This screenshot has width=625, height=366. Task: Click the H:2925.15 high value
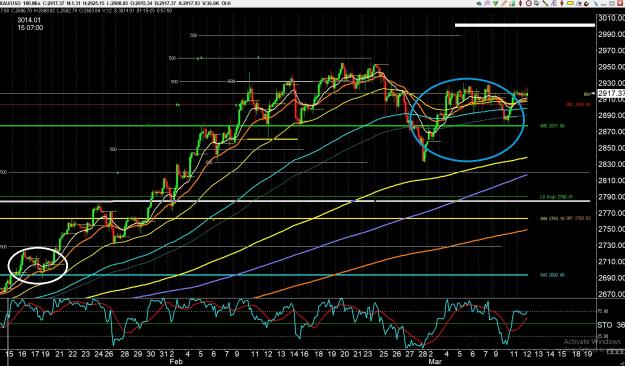(94, 3)
